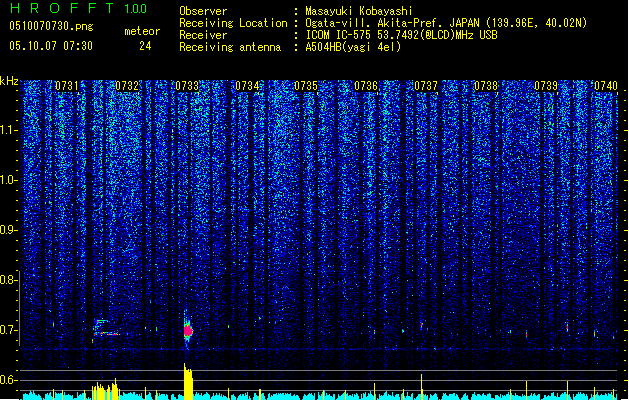This screenshot has width=629, height=400.
Task: Click the 0.7 kHz axis label
Action: 9,330
